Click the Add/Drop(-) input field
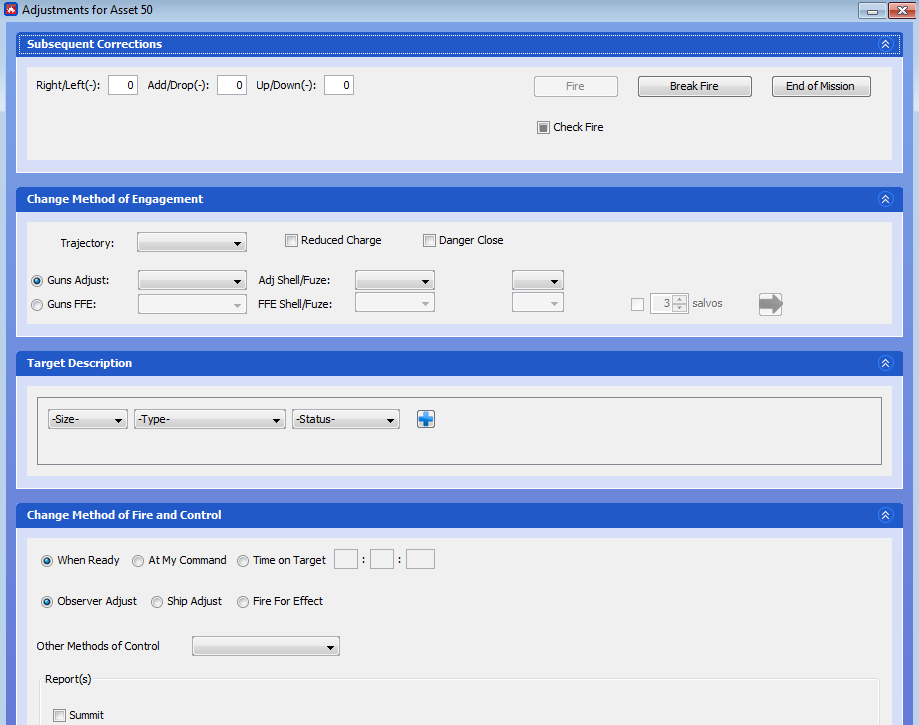The width and height of the screenshot is (919, 725). [232, 85]
